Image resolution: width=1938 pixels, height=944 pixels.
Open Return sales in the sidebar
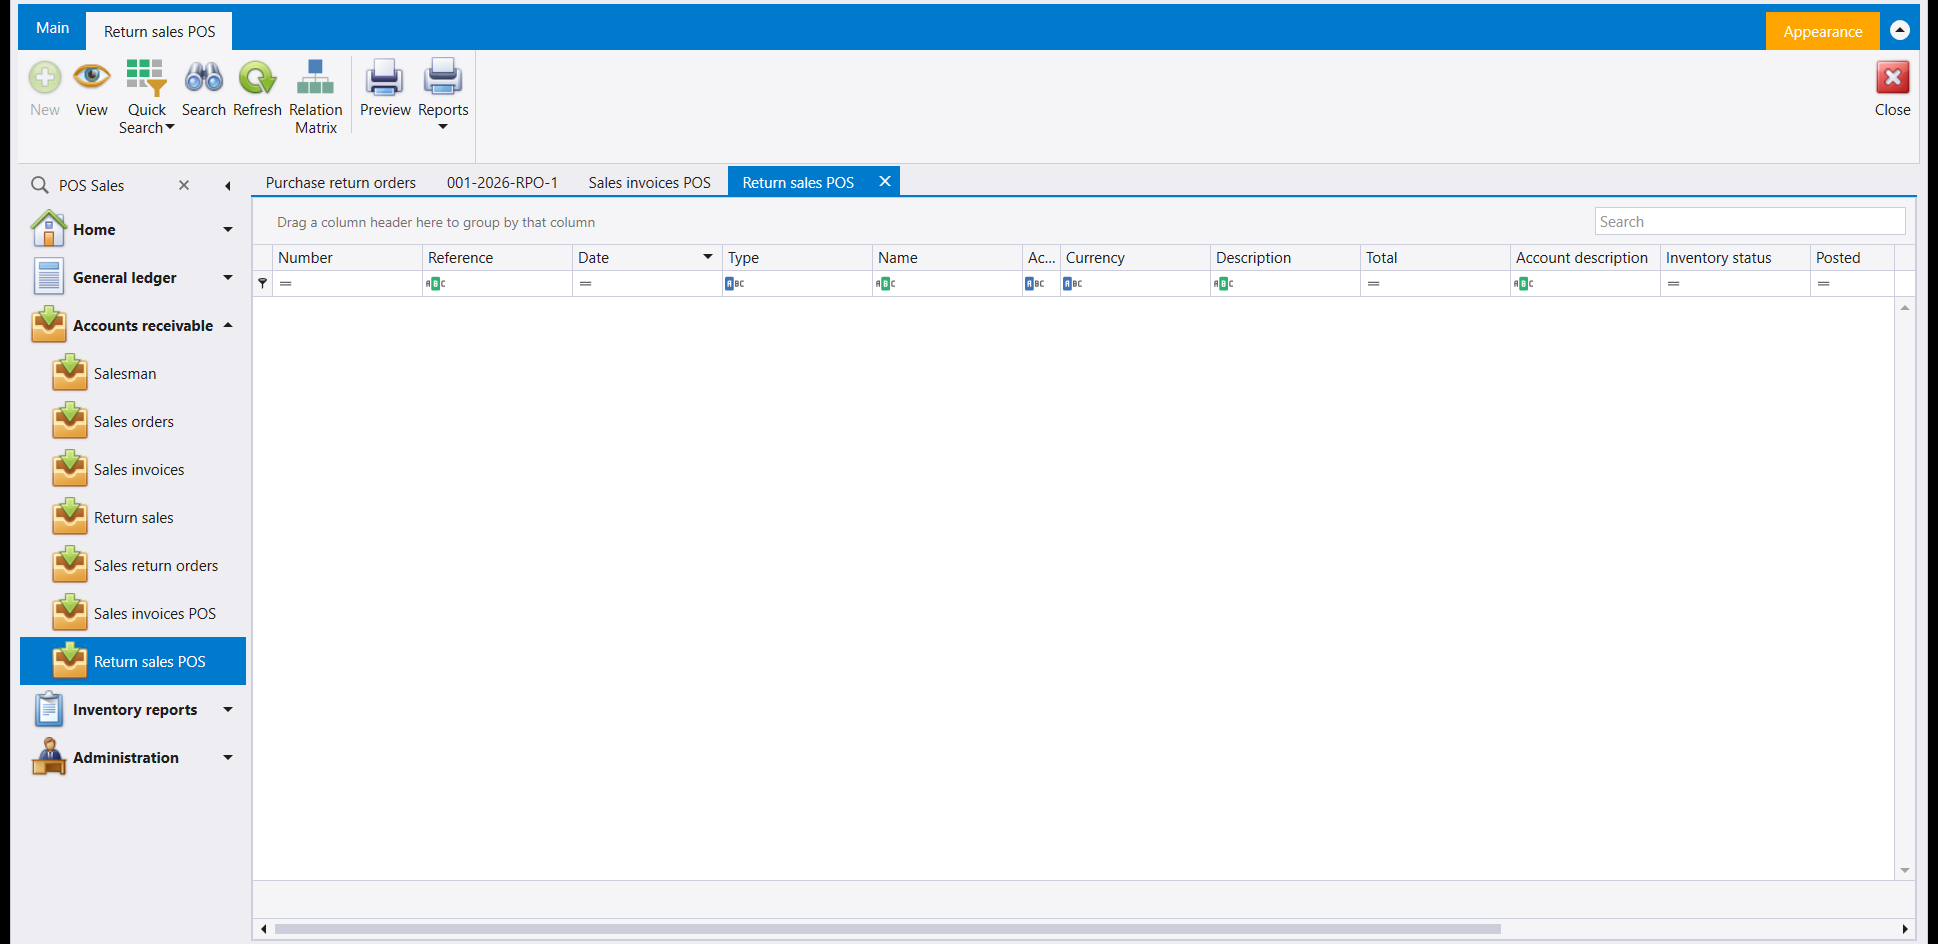coord(133,518)
